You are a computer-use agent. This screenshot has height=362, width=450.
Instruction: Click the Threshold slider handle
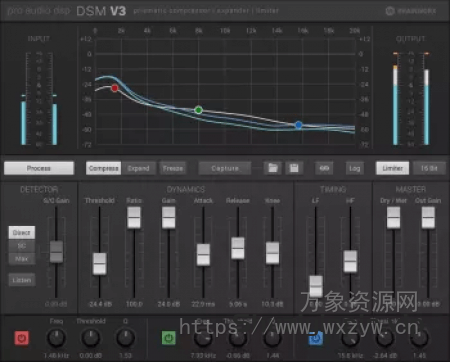point(99,264)
